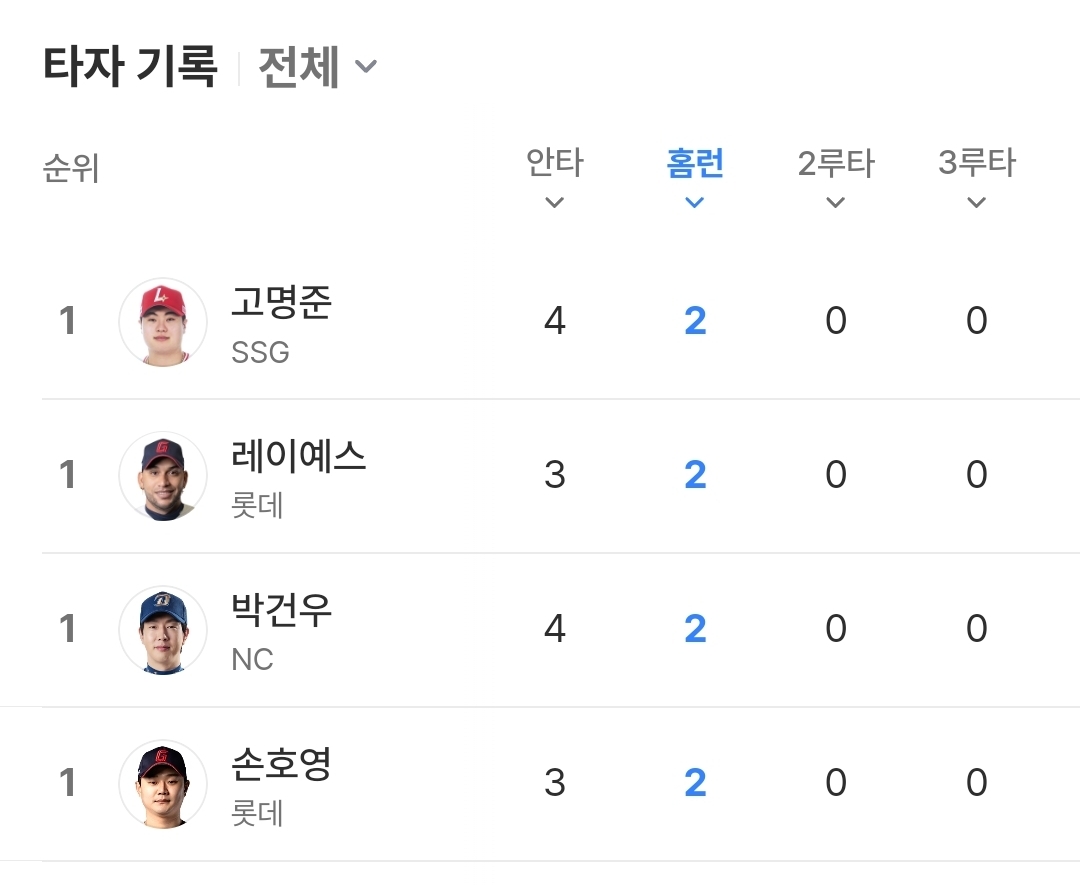The width and height of the screenshot is (1080, 886).
Task: Expand the 전체 filter dropdown
Action: pos(318,67)
